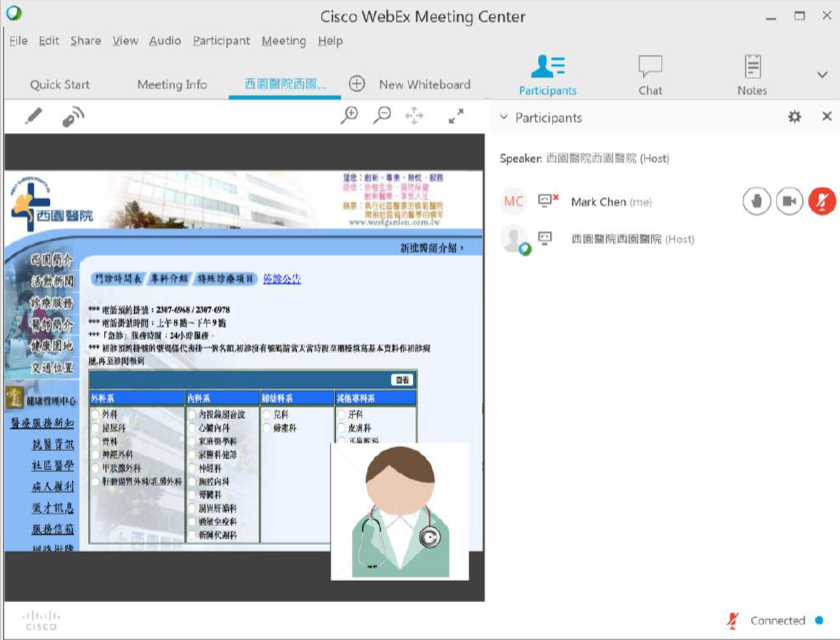Select the pencil annotation tool
The width and height of the screenshot is (840, 640).
pos(33,117)
